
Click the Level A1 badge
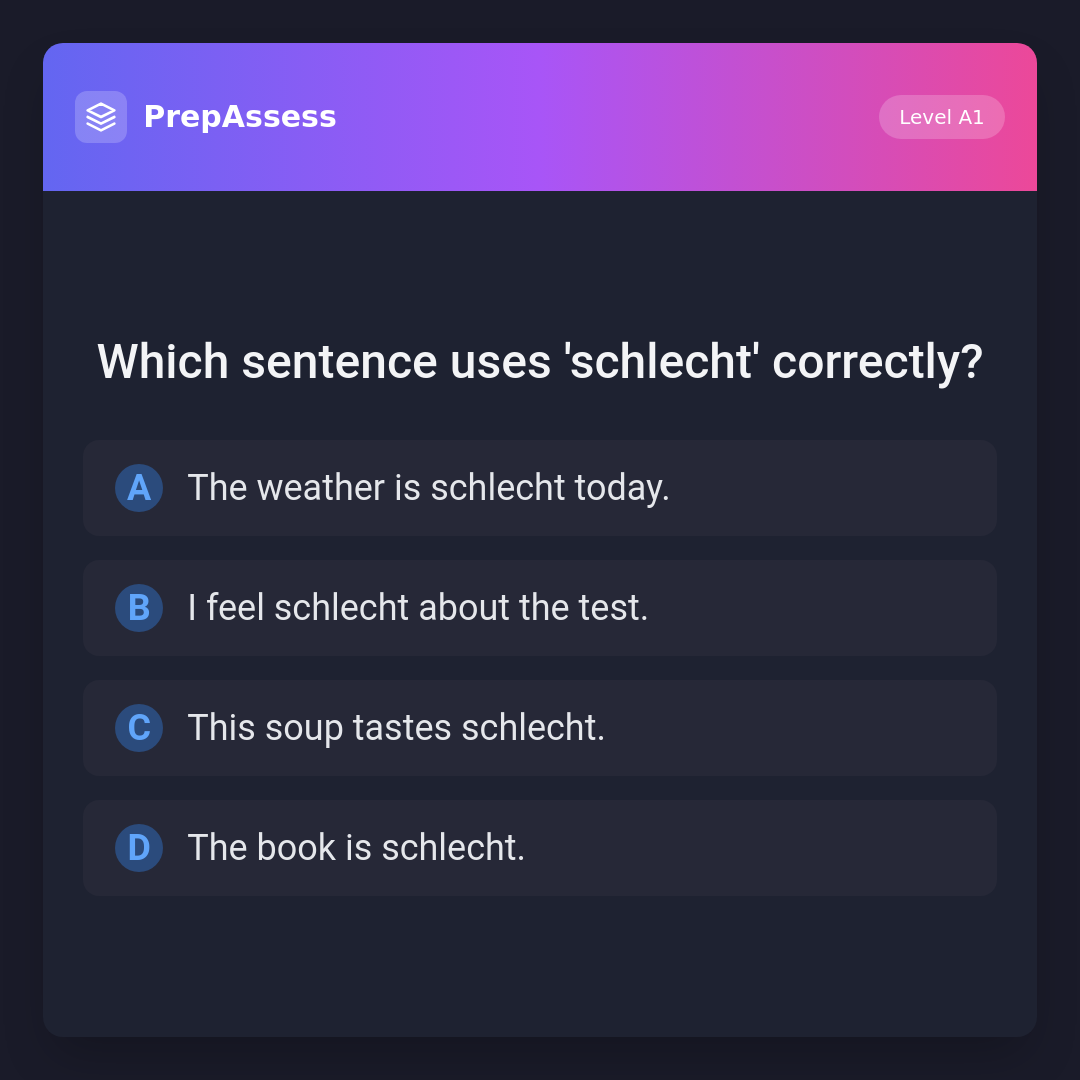[941, 117]
